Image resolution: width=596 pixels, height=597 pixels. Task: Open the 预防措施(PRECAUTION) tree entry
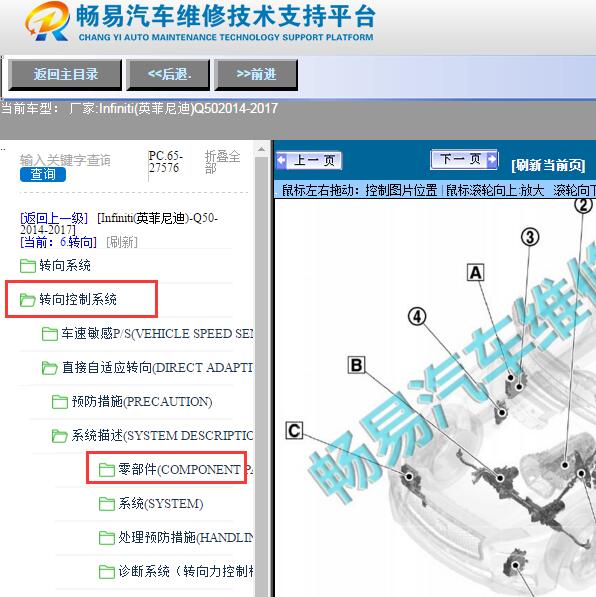(142, 401)
